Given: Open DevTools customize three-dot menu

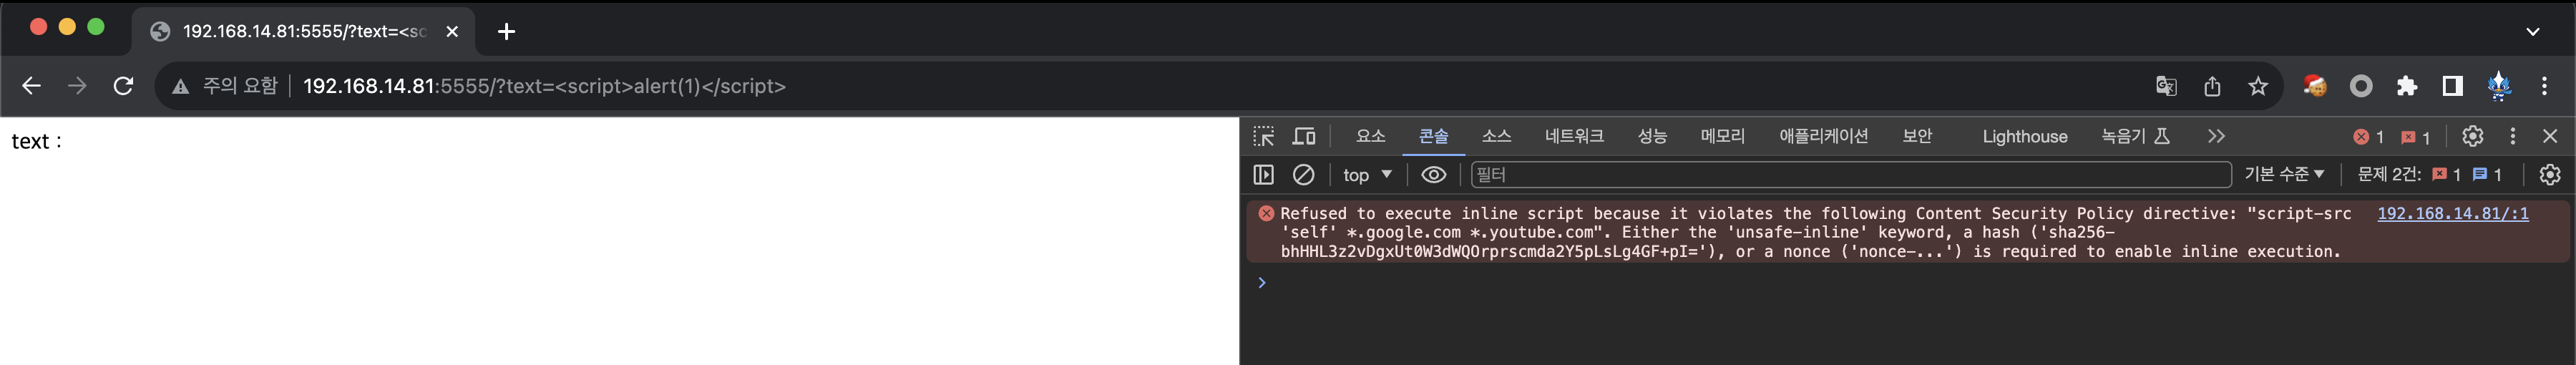Looking at the screenshot, I should [2512, 136].
